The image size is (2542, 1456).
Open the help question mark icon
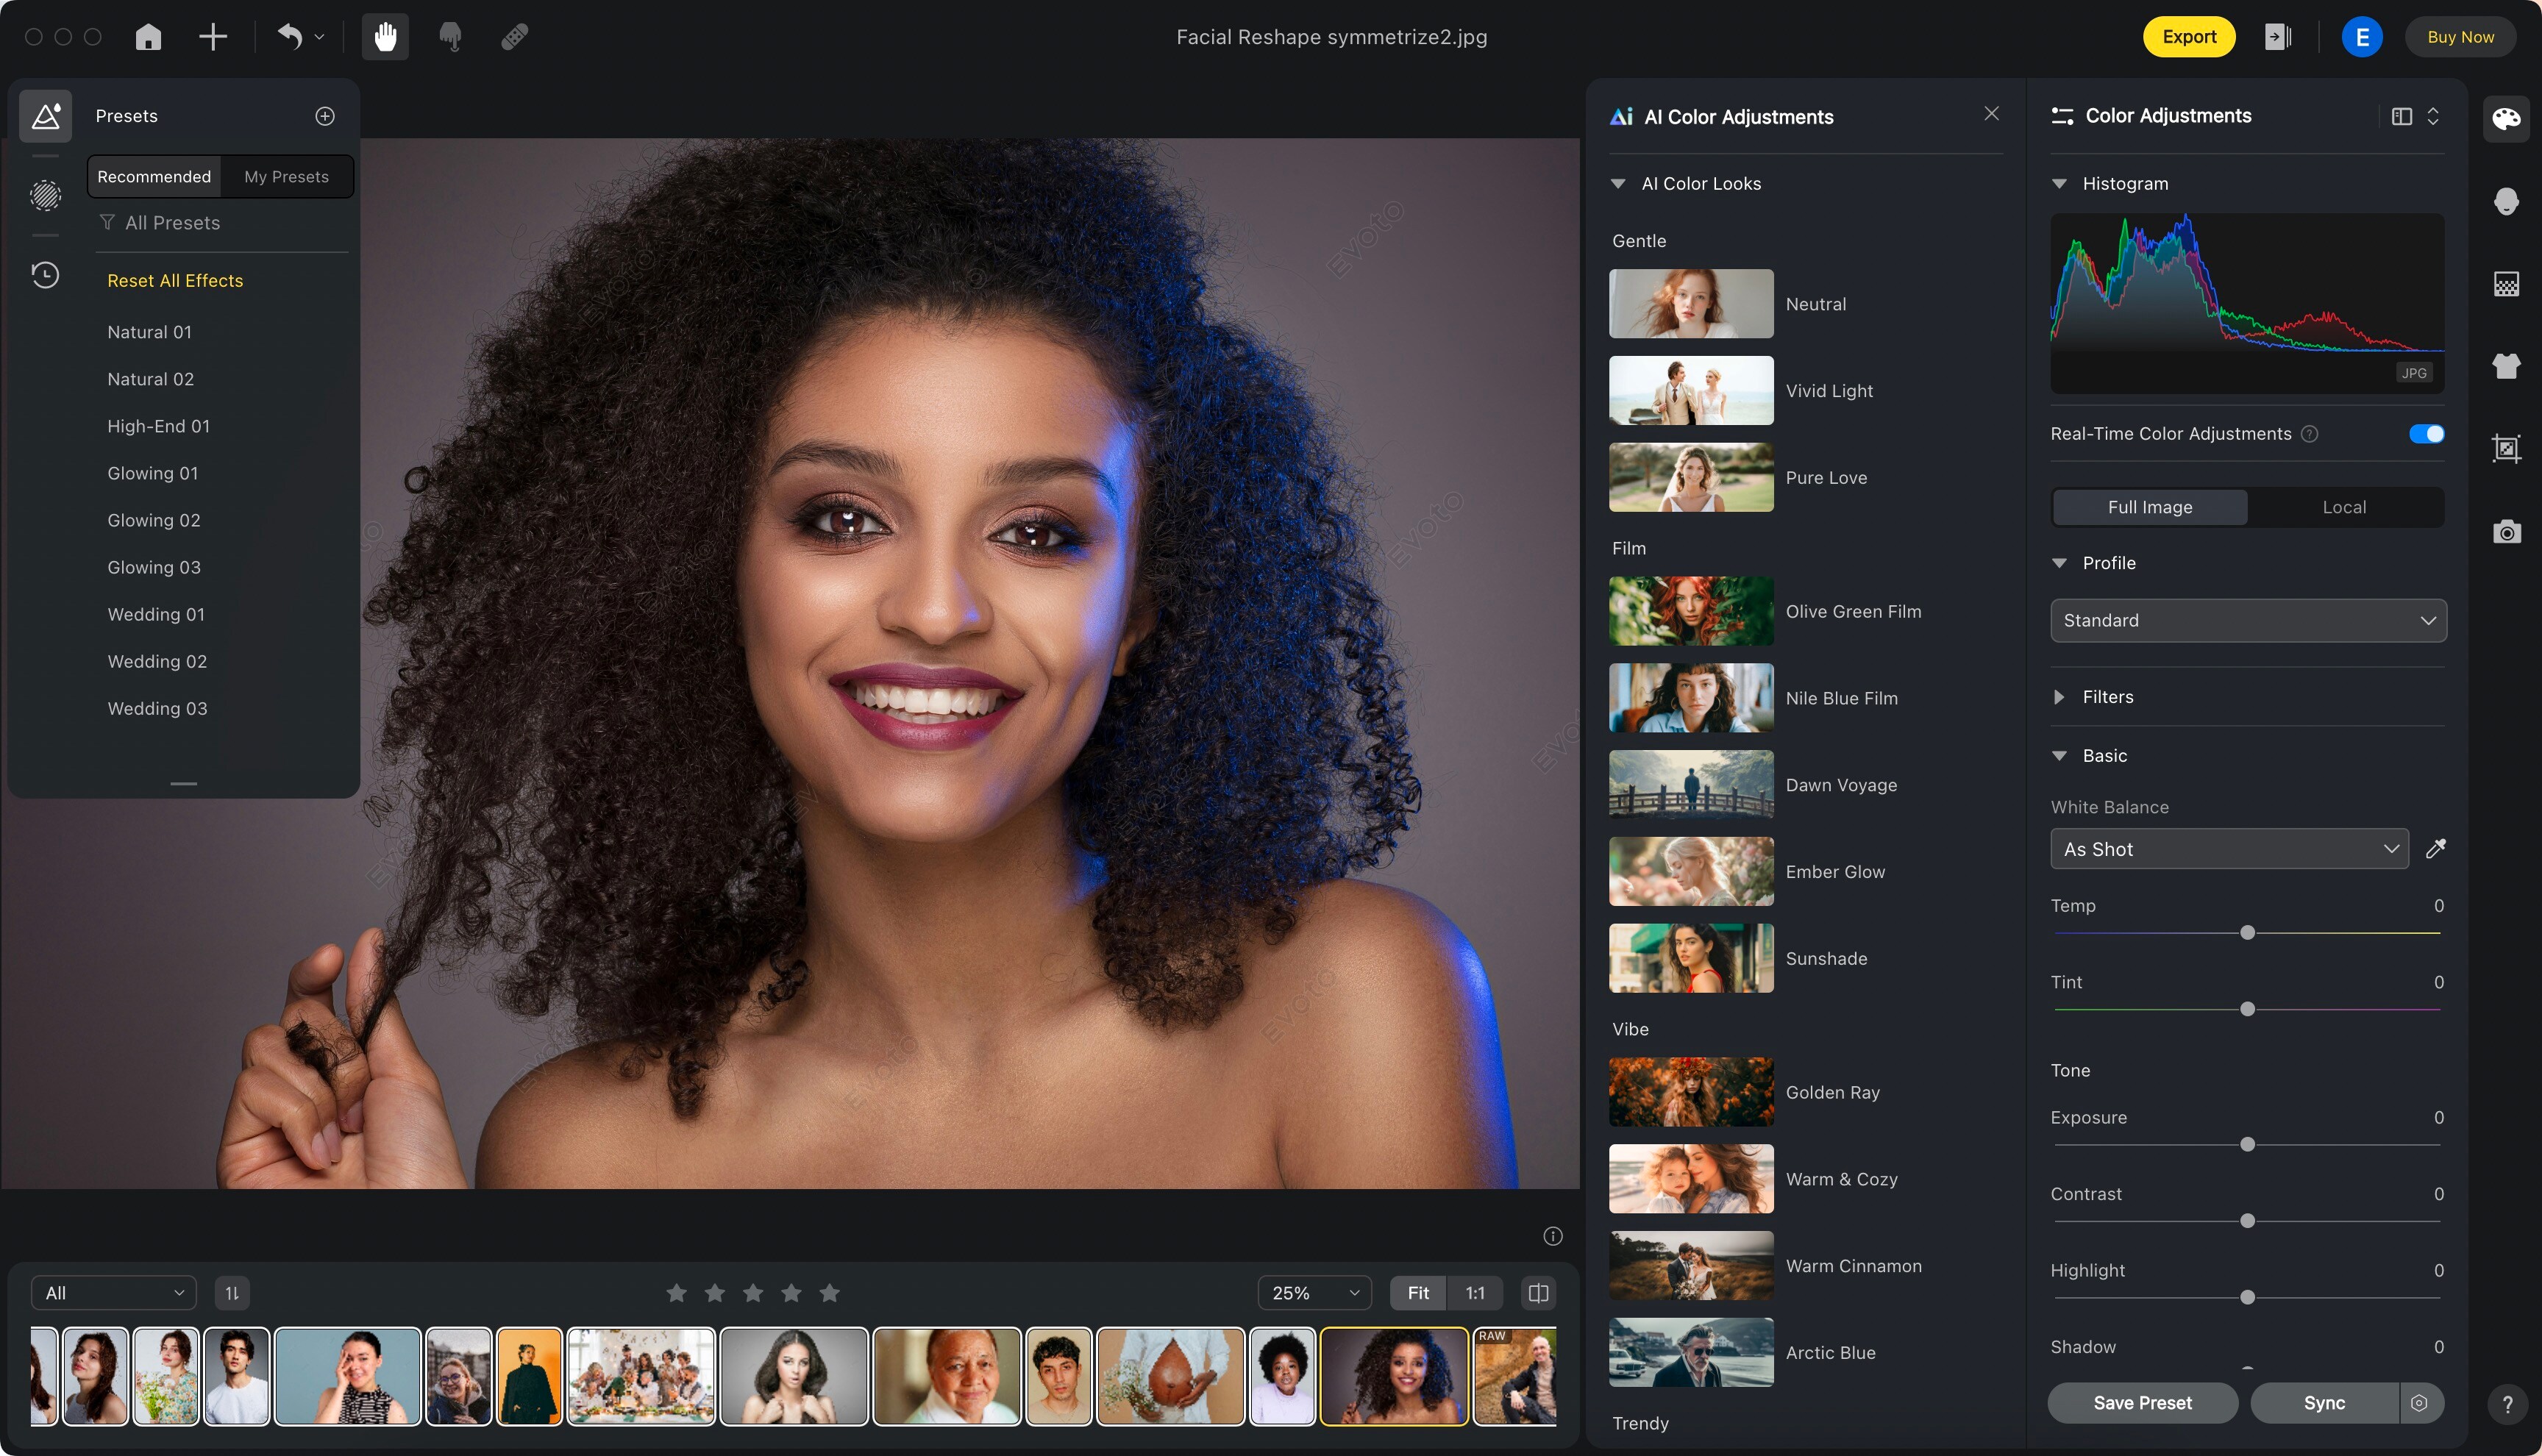pyautogui.click(x=2507, y=1404)
